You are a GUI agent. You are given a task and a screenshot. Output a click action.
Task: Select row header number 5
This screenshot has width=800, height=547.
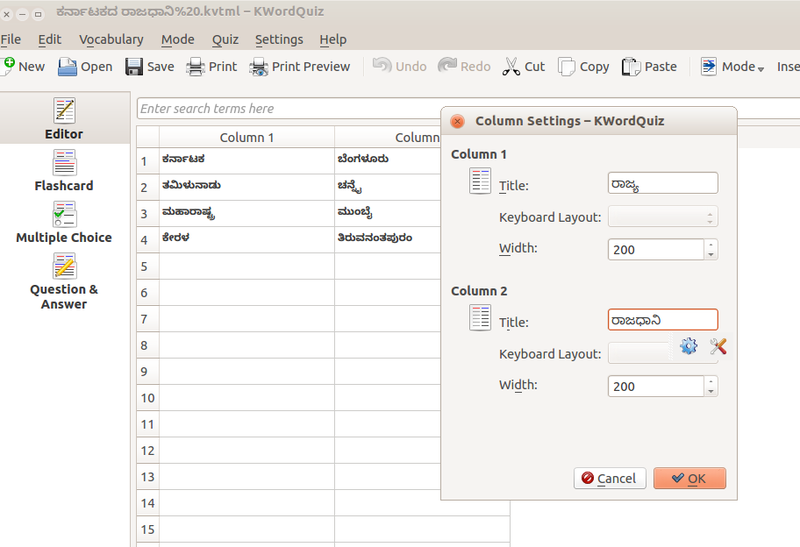pos(148,266)
